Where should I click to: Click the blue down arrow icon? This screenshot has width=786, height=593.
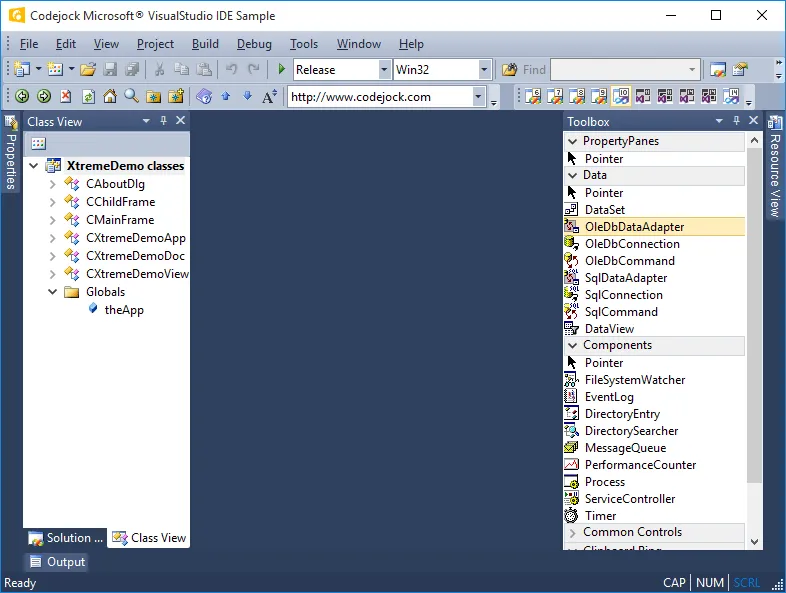(x=248, y=96)
